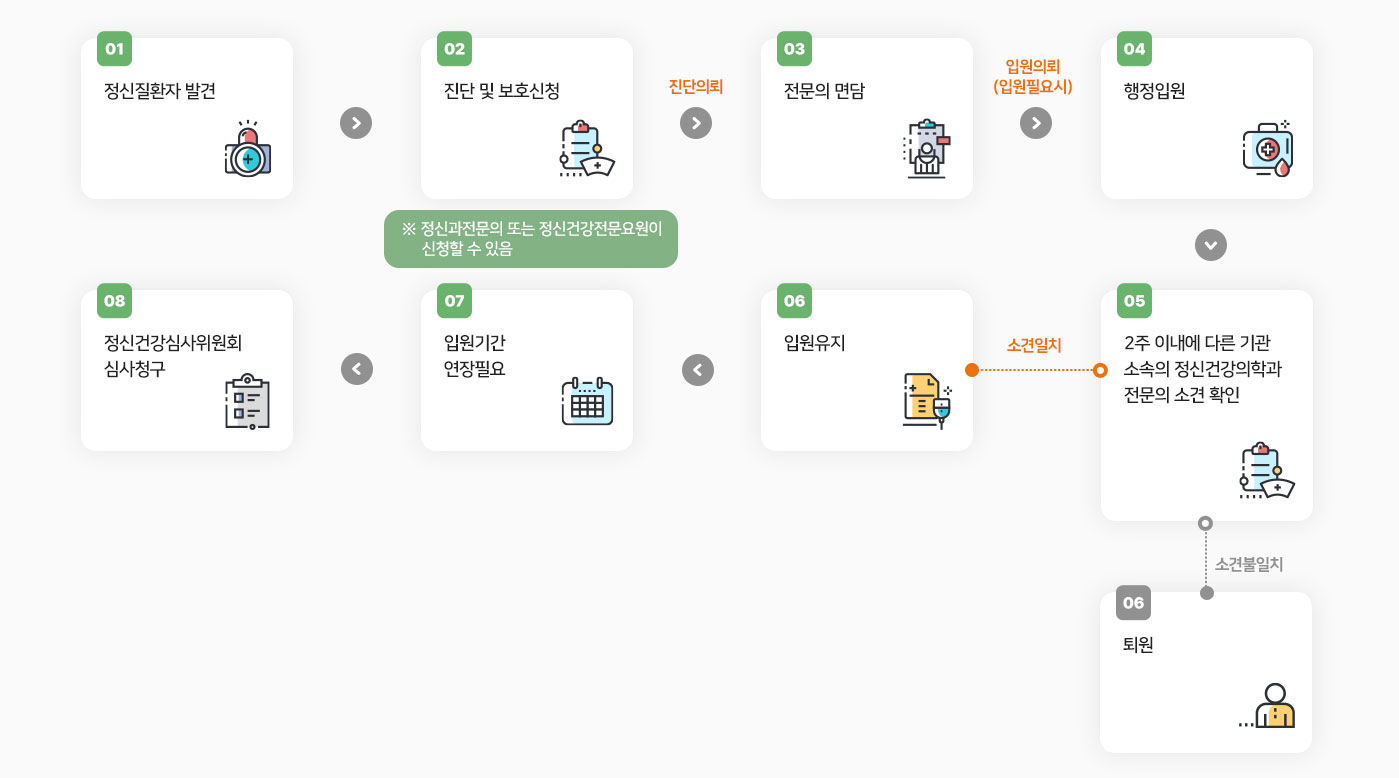Image resolution: width=1399 pixels, height=778 pixels.
Task: Click the green note about 정신건강전문요원
Action: (531, 239)
